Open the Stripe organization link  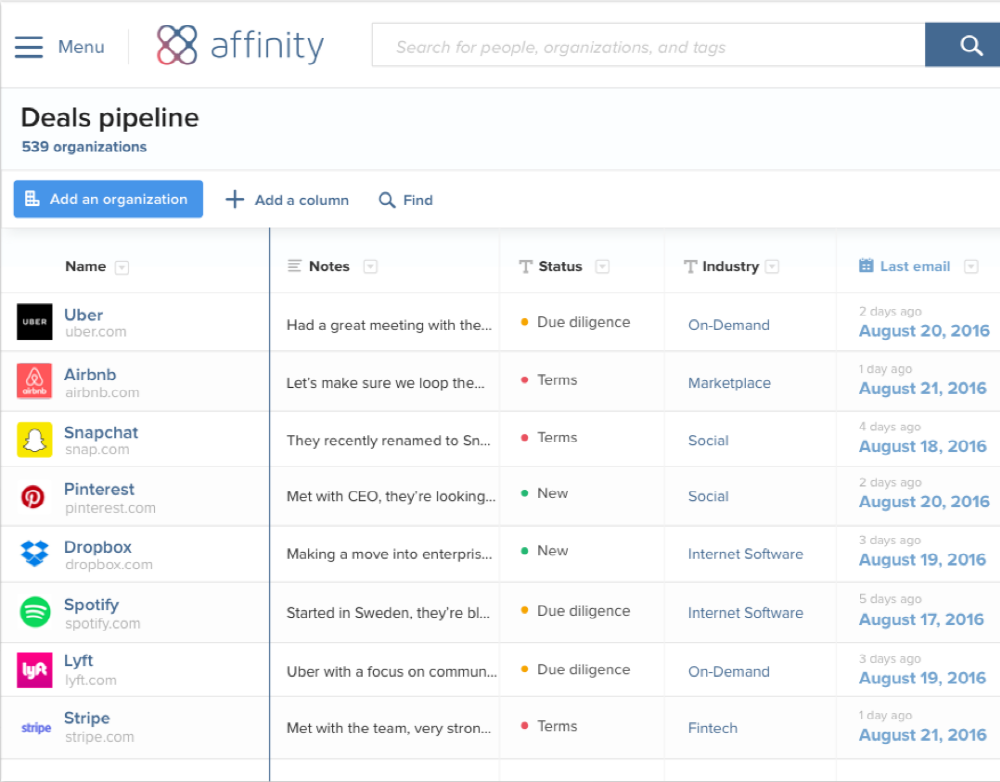(87, 718)
